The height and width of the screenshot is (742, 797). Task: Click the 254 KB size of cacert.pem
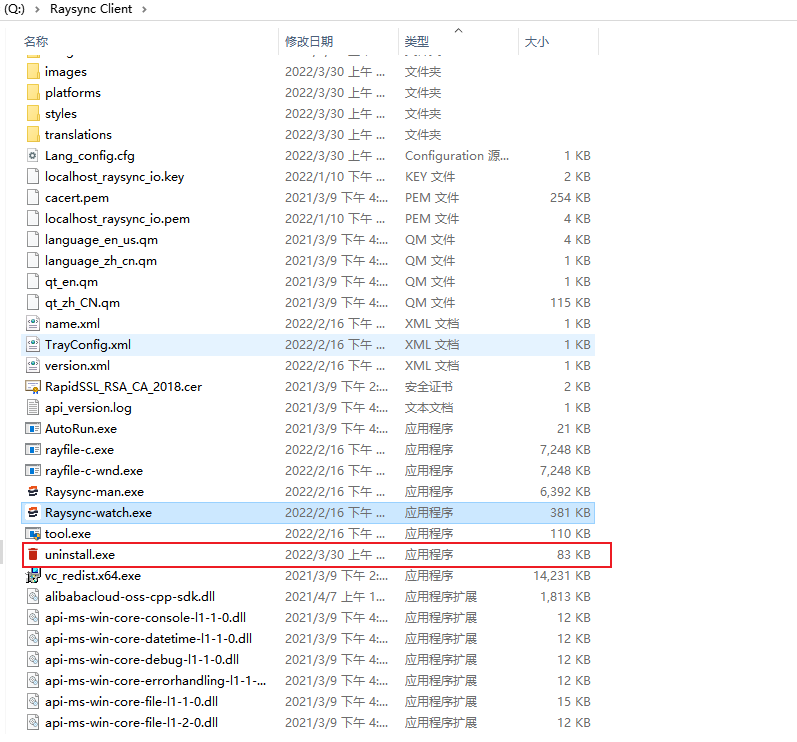point(570,198)
